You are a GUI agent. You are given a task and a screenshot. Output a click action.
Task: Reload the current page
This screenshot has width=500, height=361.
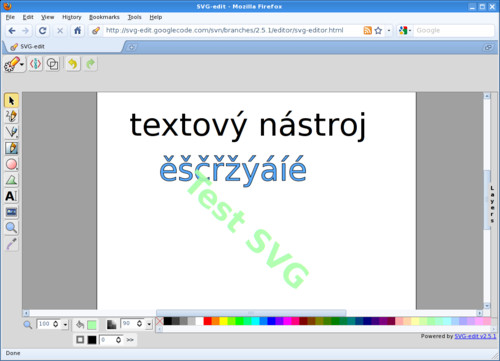pos(42,31)
